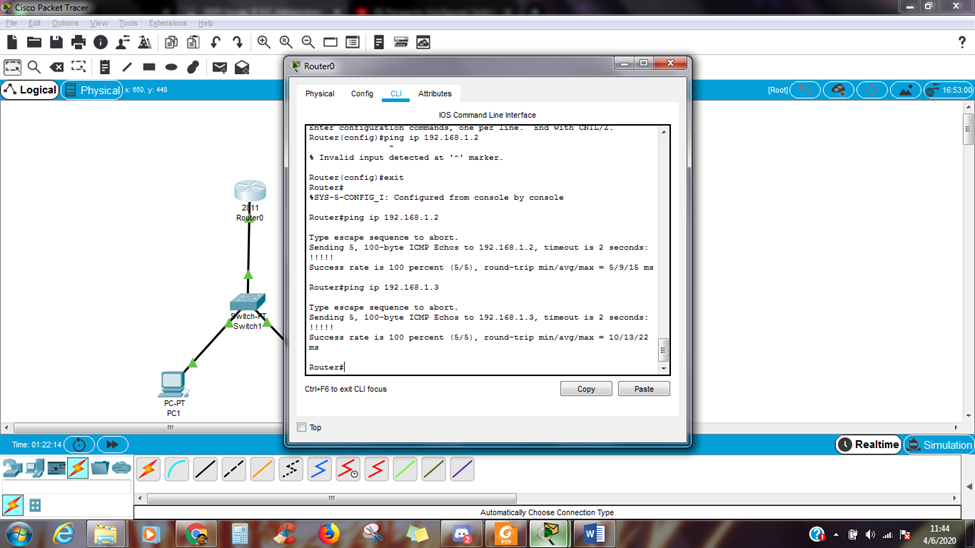Click the Paste button below CLI
975x548 pixels.
644,389
